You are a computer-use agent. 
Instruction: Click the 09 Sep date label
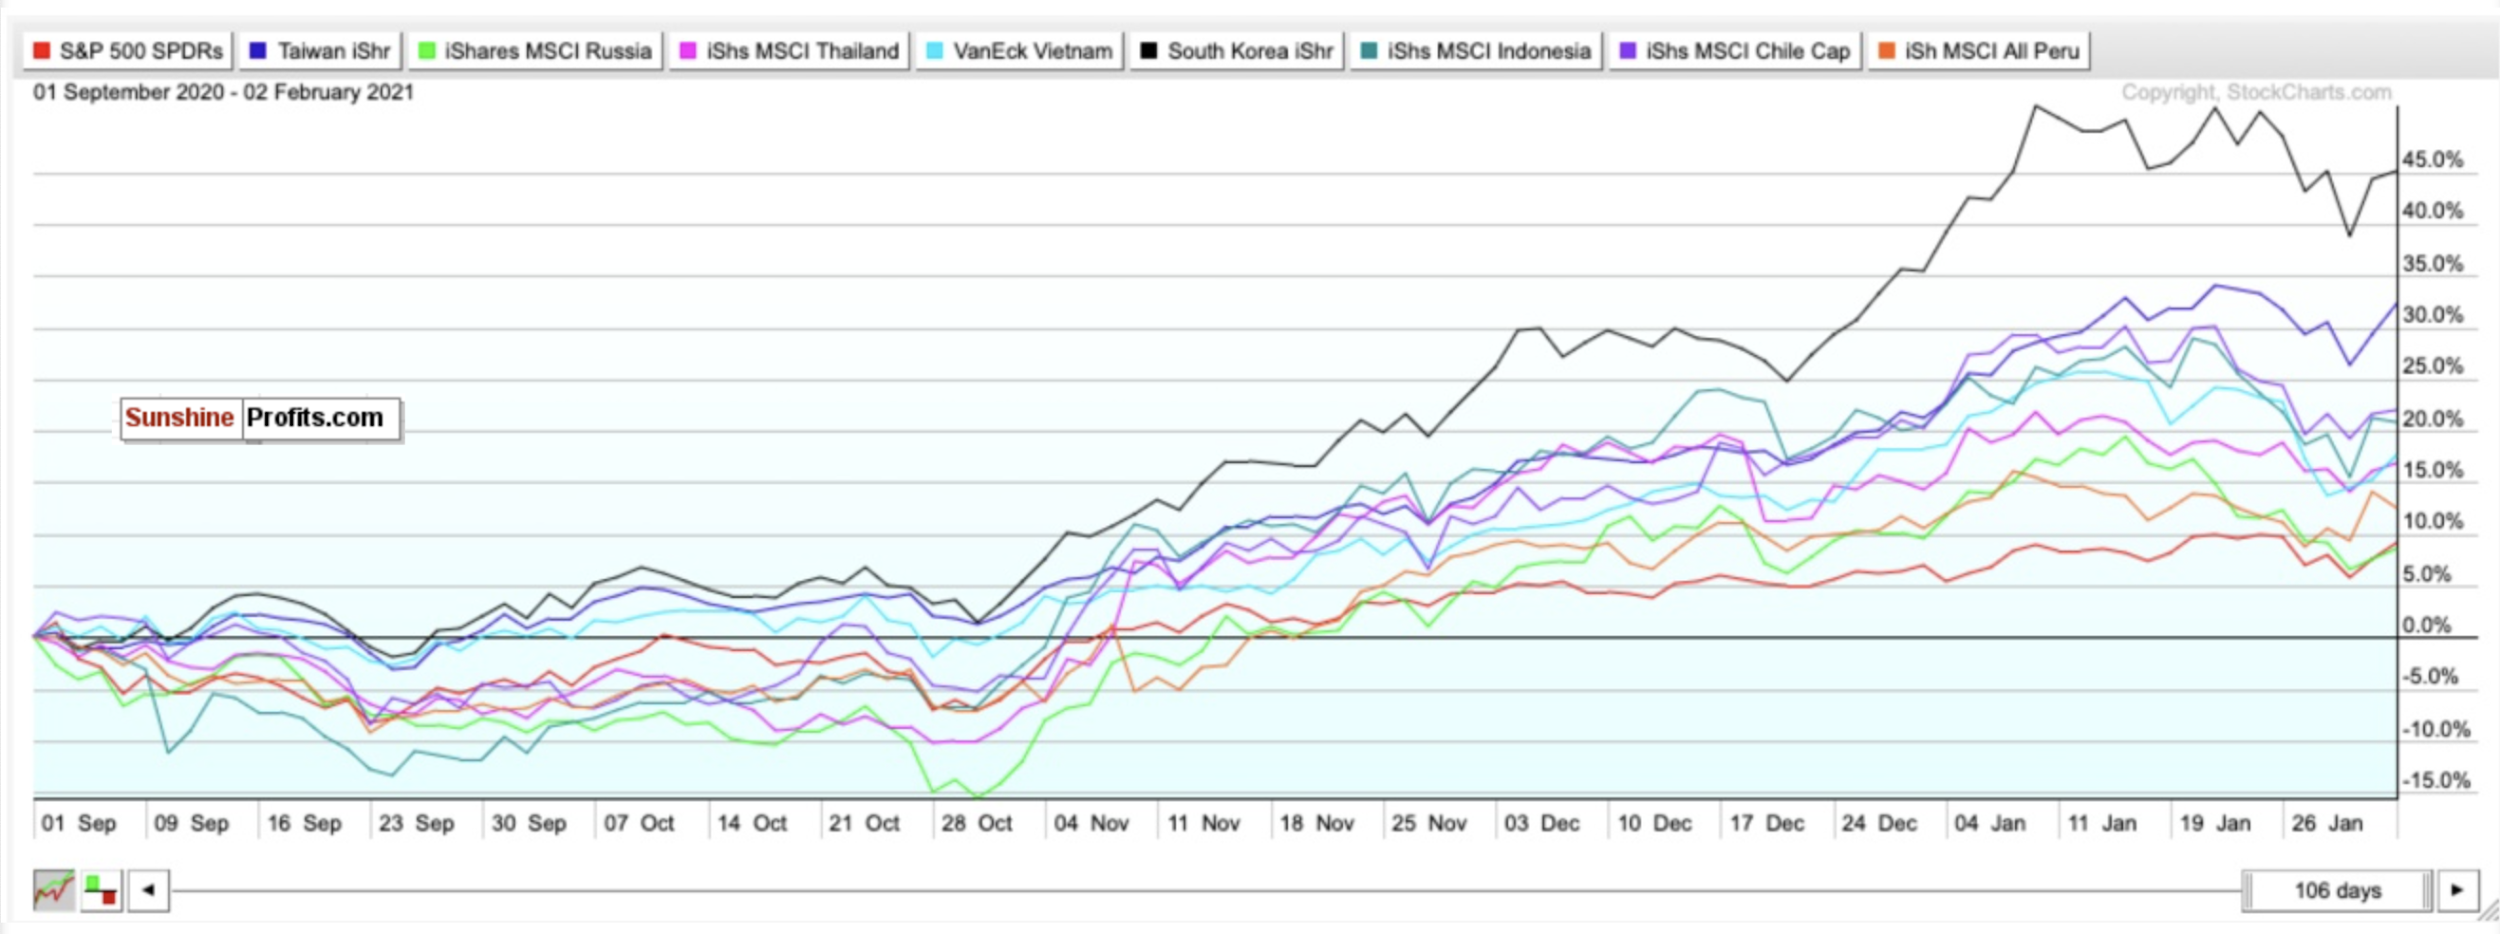click(191, 823)
